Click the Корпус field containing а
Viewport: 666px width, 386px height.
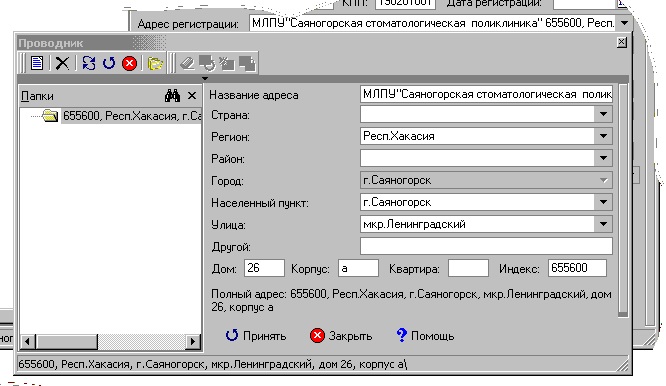pyautogui.click(x=358, y=268)
